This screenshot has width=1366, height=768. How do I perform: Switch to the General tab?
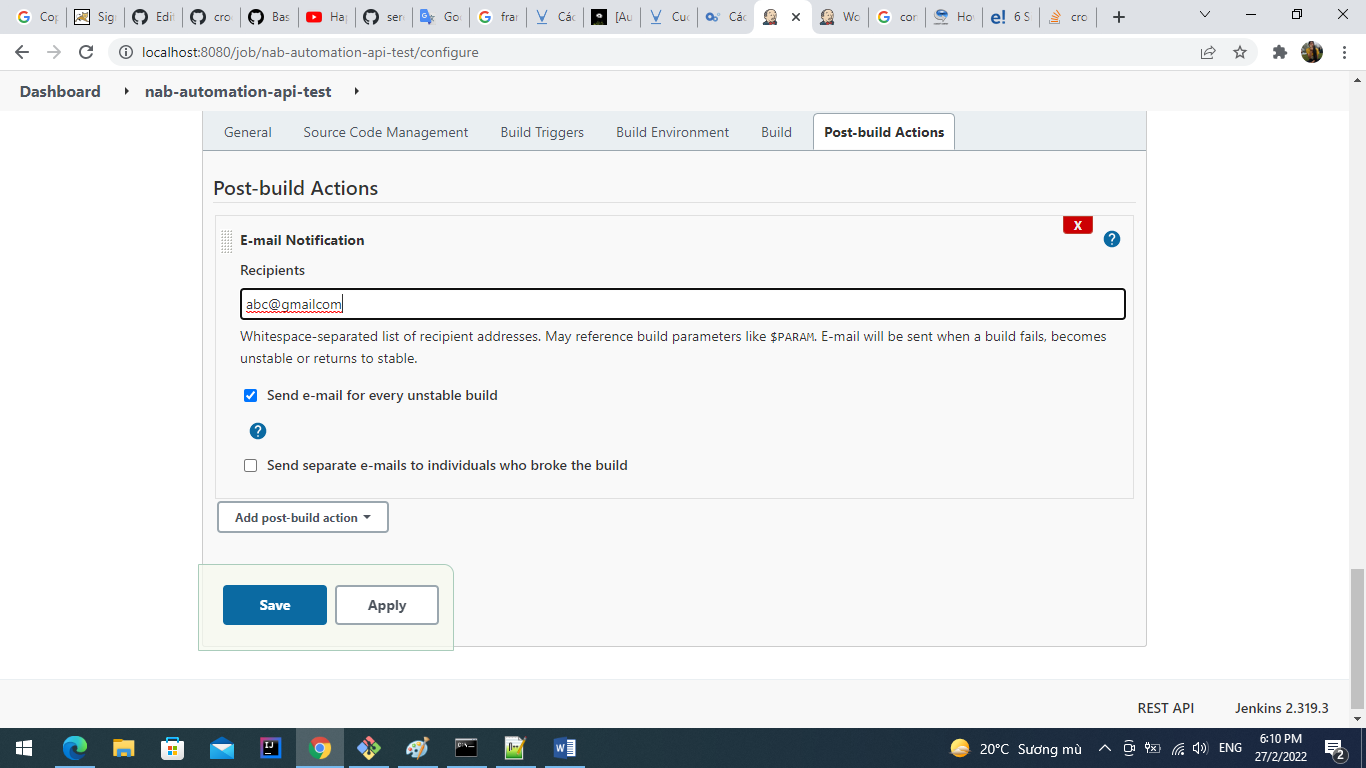click(248, 132)
